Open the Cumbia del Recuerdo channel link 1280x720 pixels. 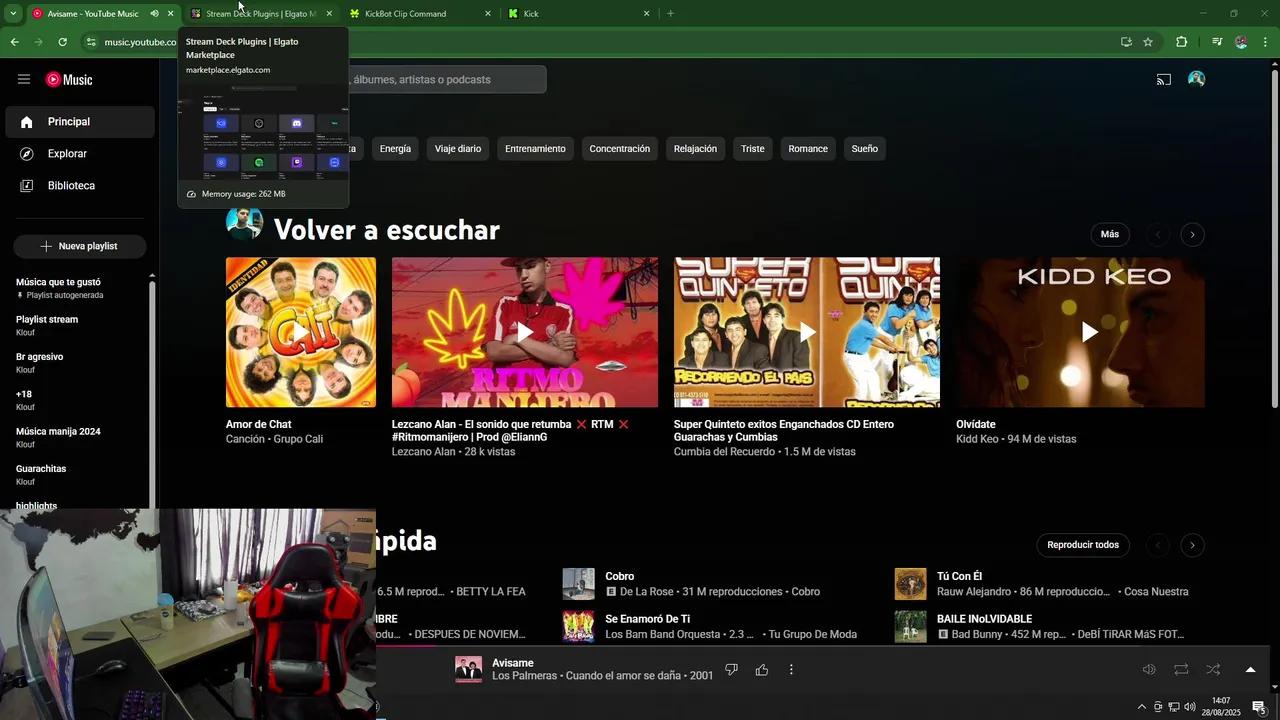tap(725, 452)
